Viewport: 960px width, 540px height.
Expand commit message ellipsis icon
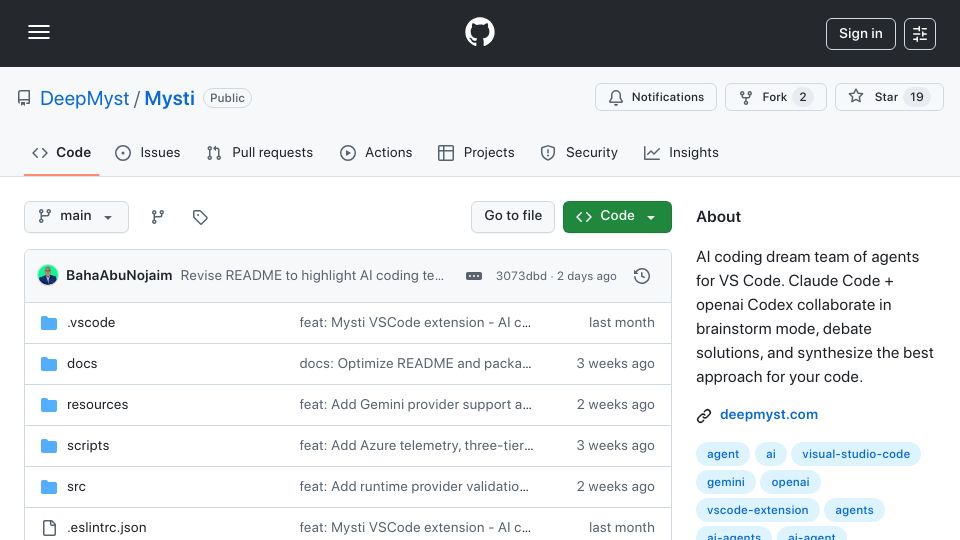tap(474, 276)
